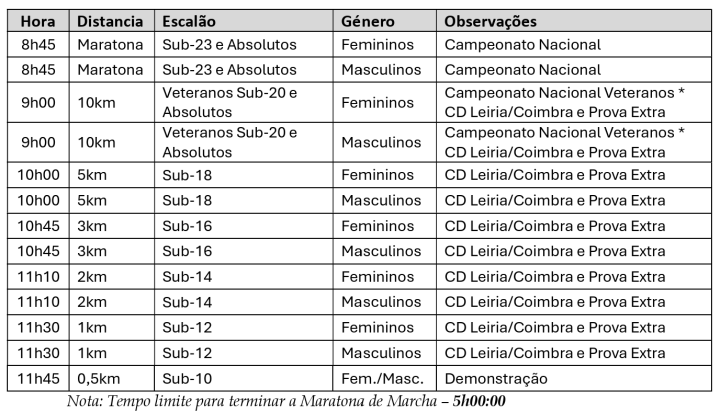Select Masculinos in the Veteranos 10km row
720x413 pixels.
point(381,142)
